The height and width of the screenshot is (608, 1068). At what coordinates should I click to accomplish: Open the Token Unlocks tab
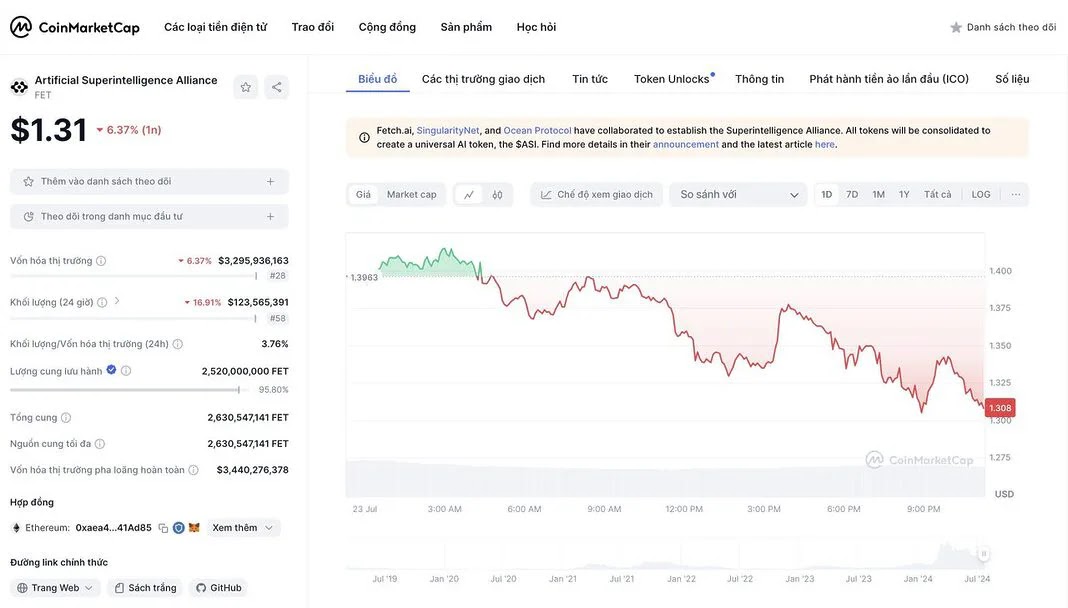click(673, 79)
